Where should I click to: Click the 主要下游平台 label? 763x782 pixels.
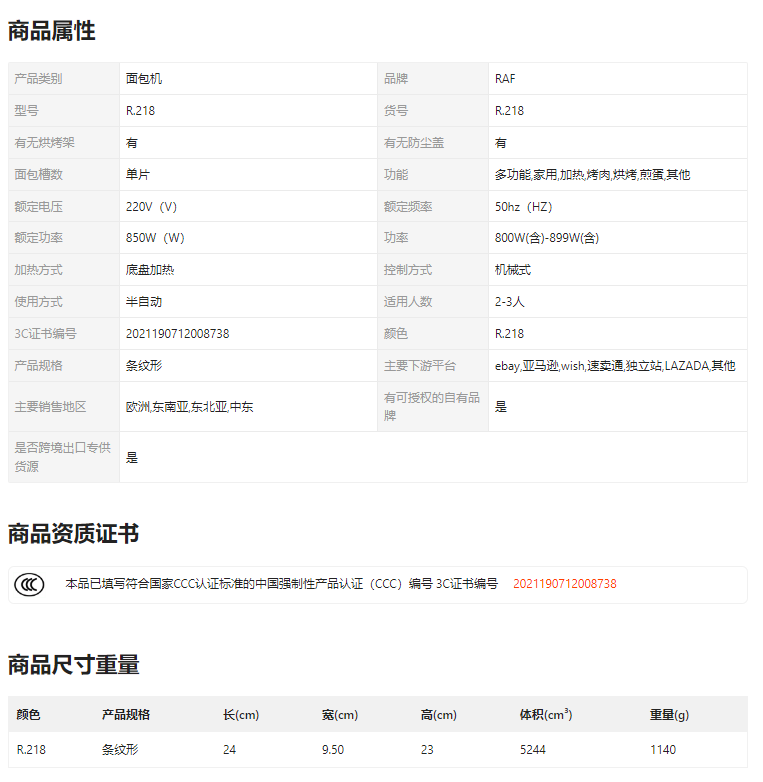[x=420, y=366]
